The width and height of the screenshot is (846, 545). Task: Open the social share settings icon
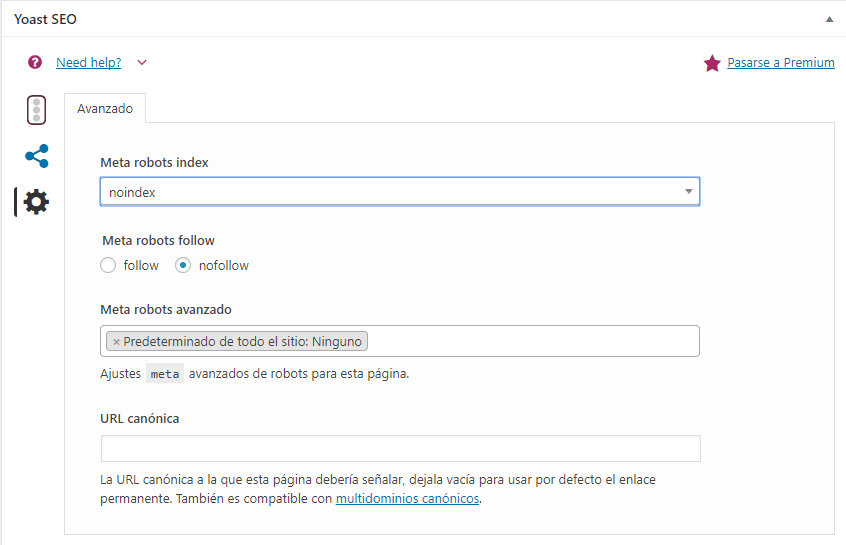(x=37, y=156)
